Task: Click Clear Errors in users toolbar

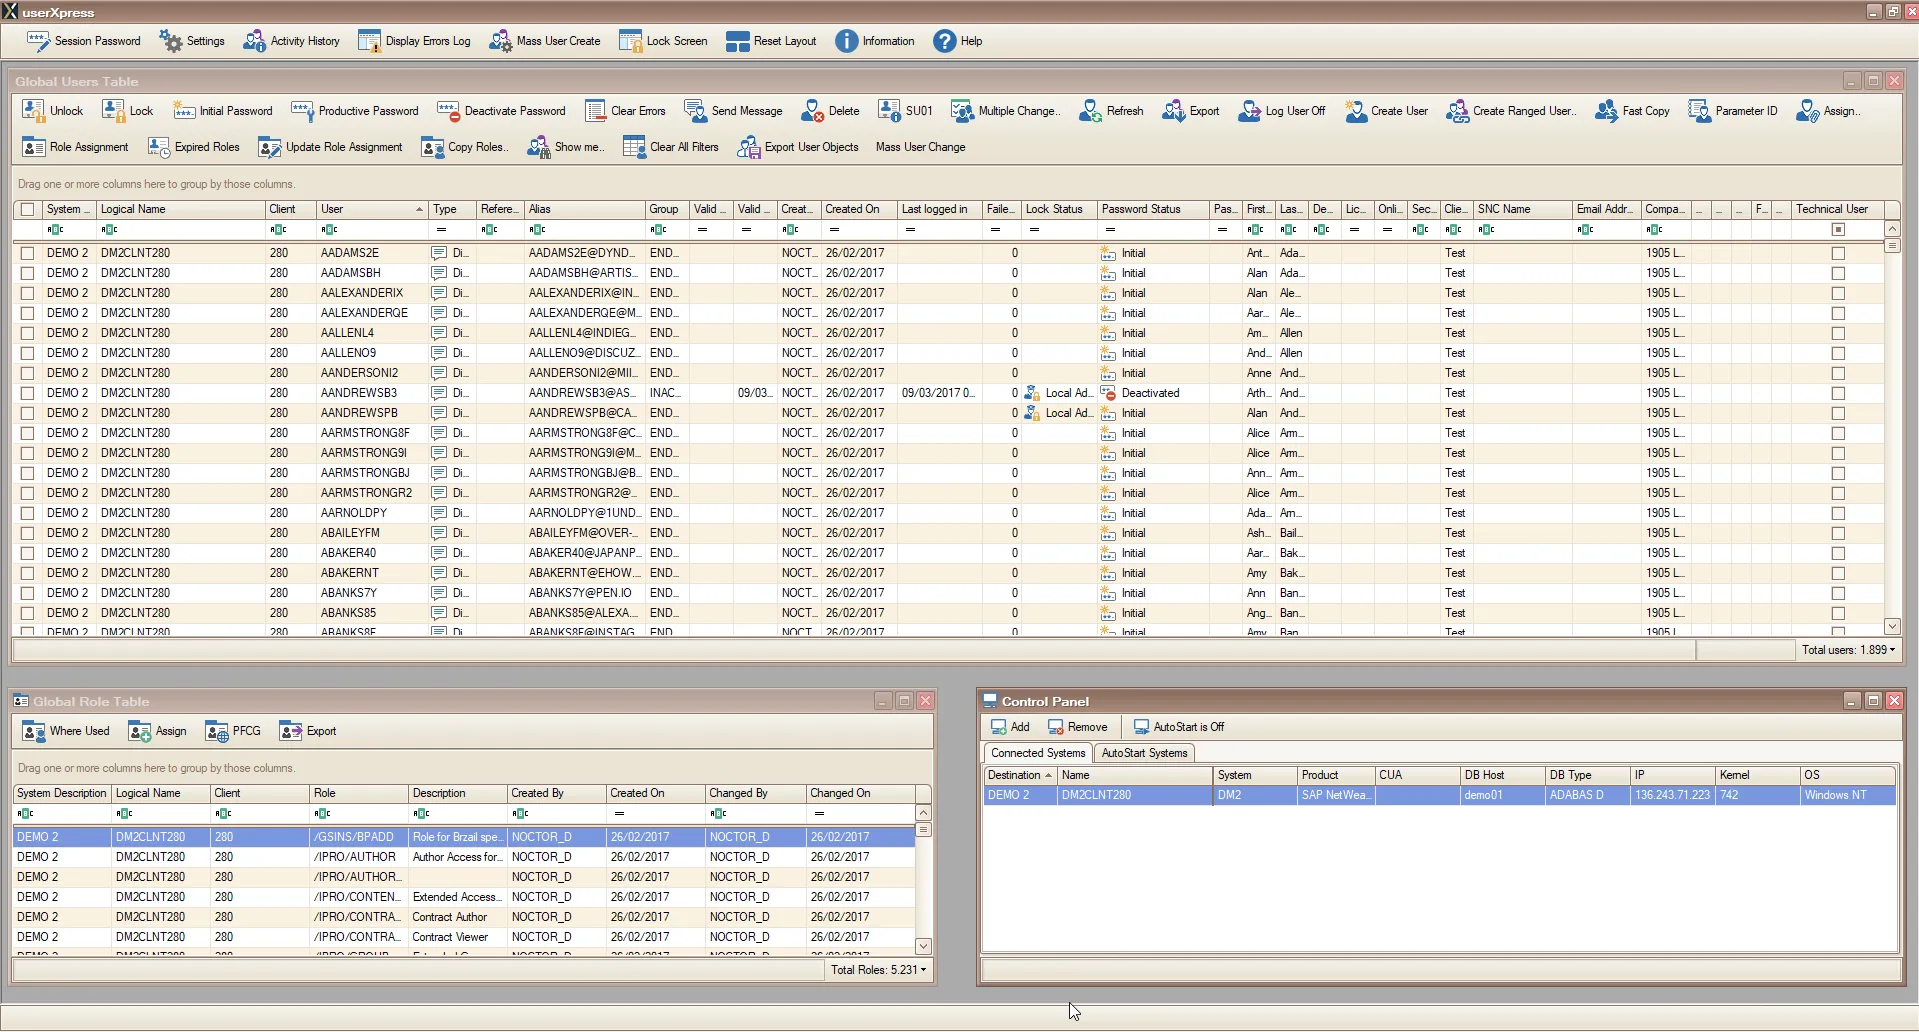Action: [626, 111]
